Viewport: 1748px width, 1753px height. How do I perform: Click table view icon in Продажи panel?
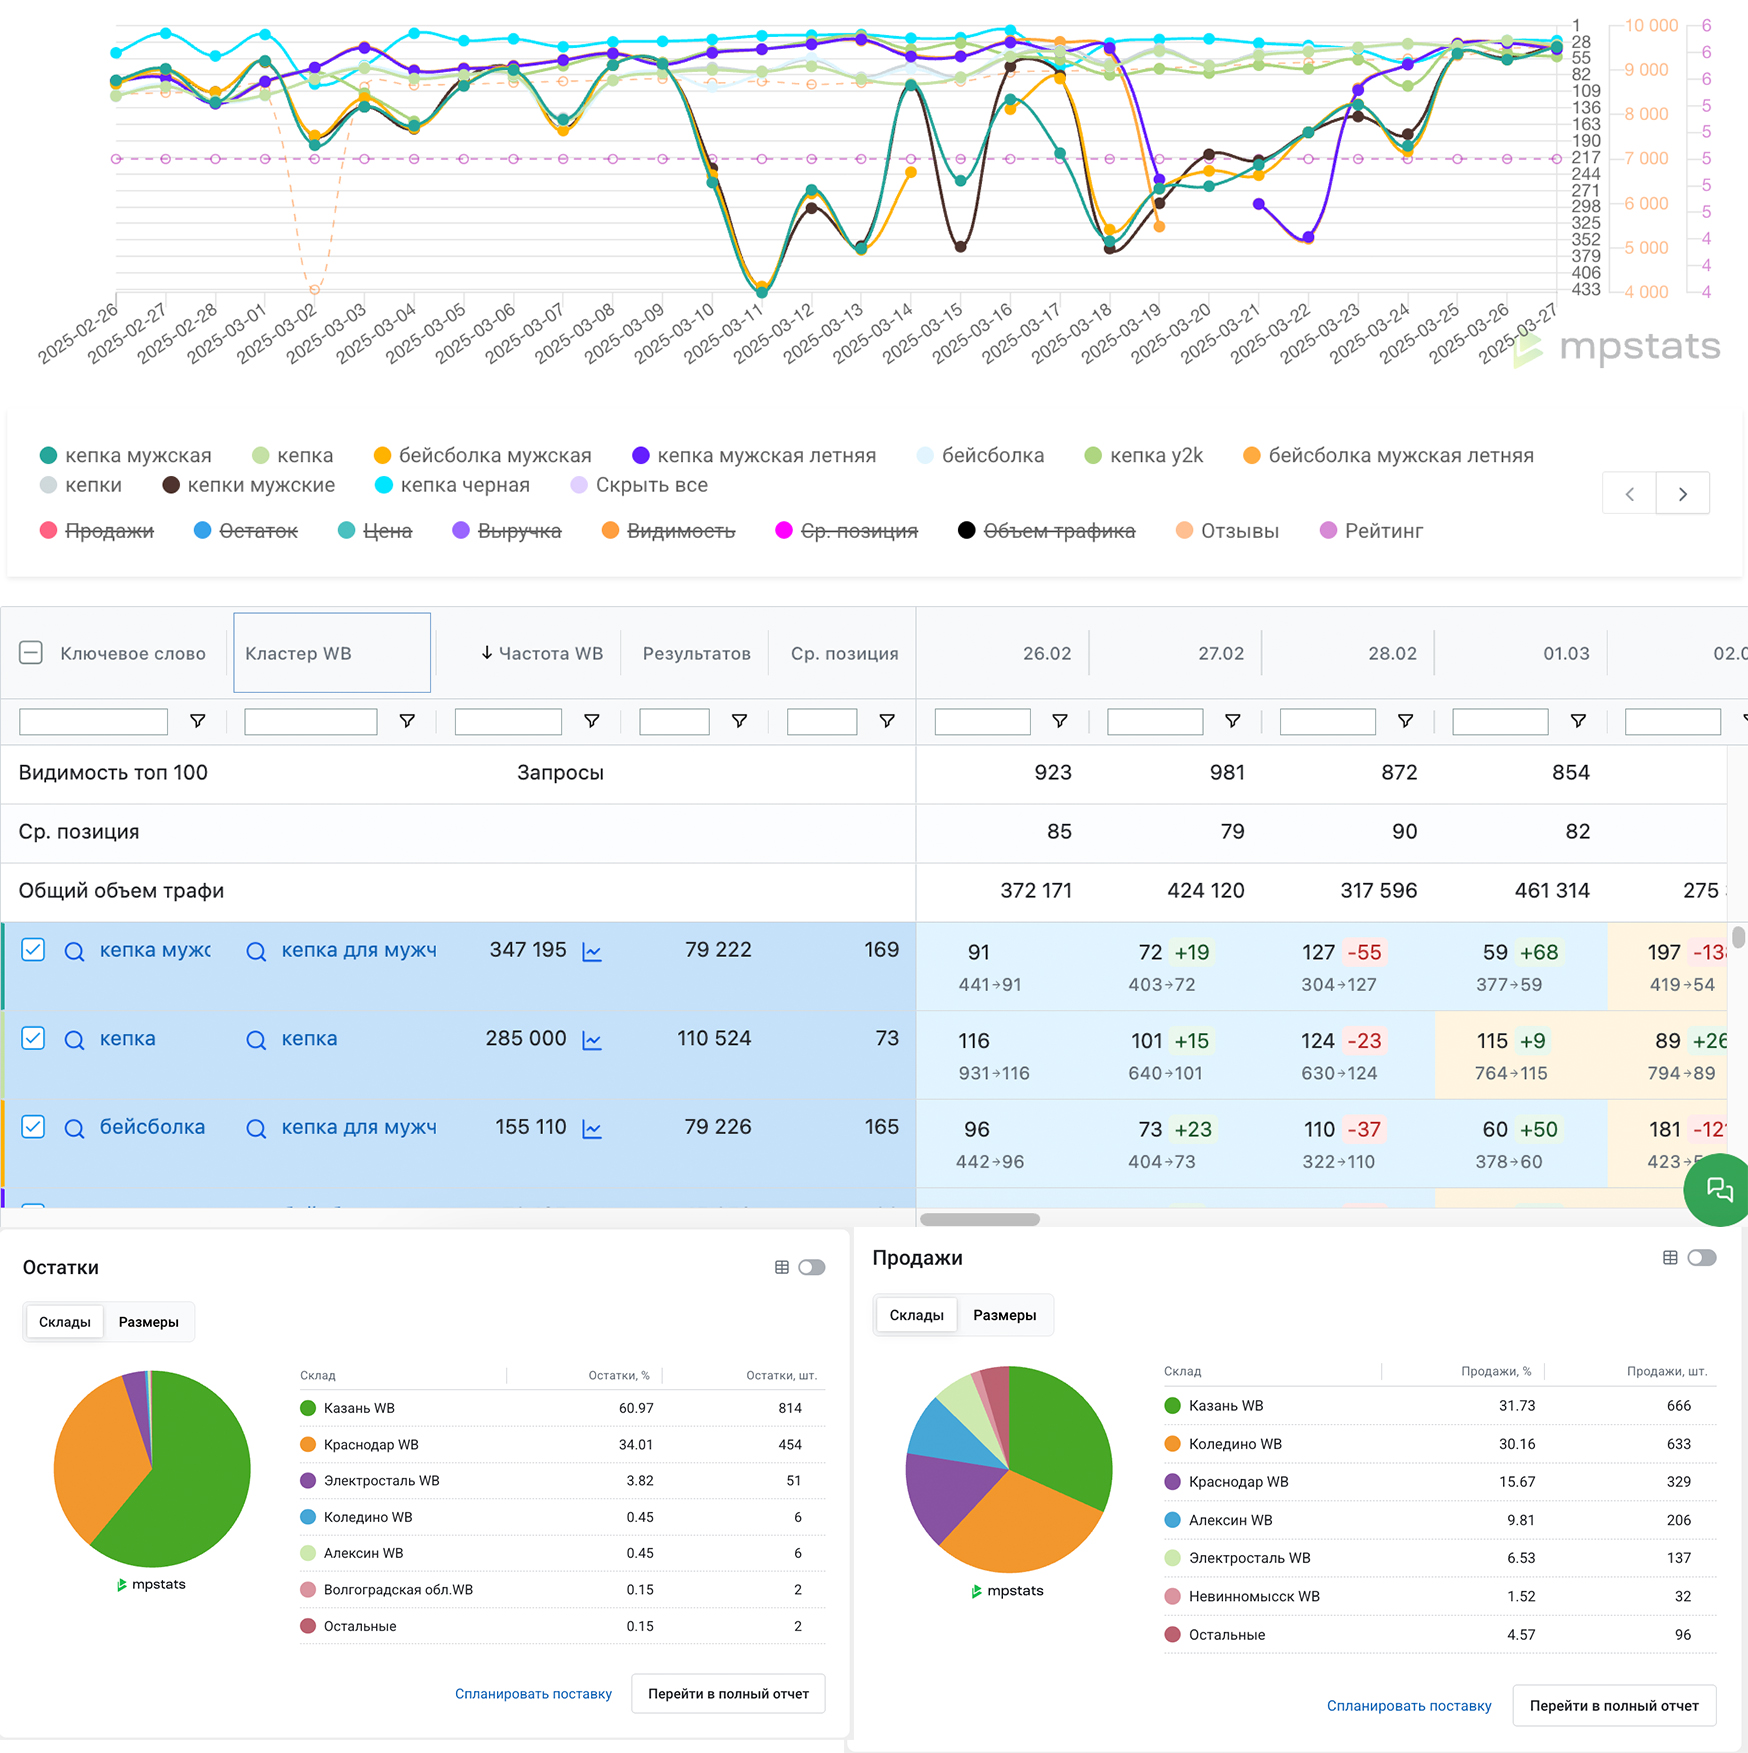point(1670,1257)
